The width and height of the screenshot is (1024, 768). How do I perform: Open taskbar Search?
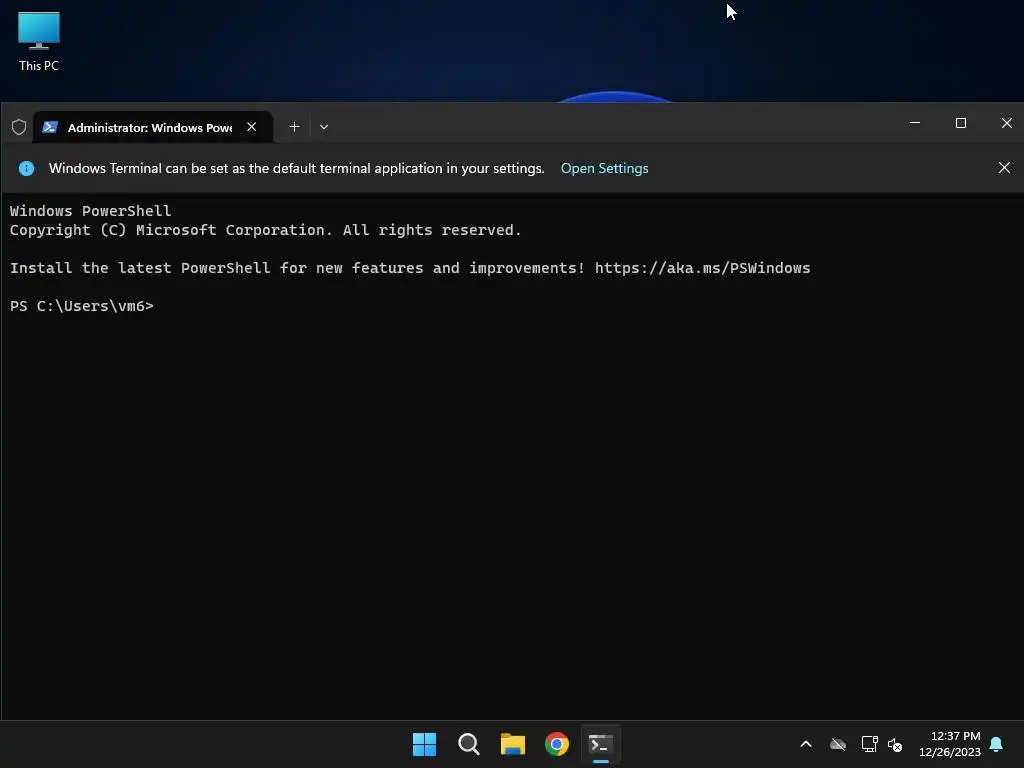point(469,744)
